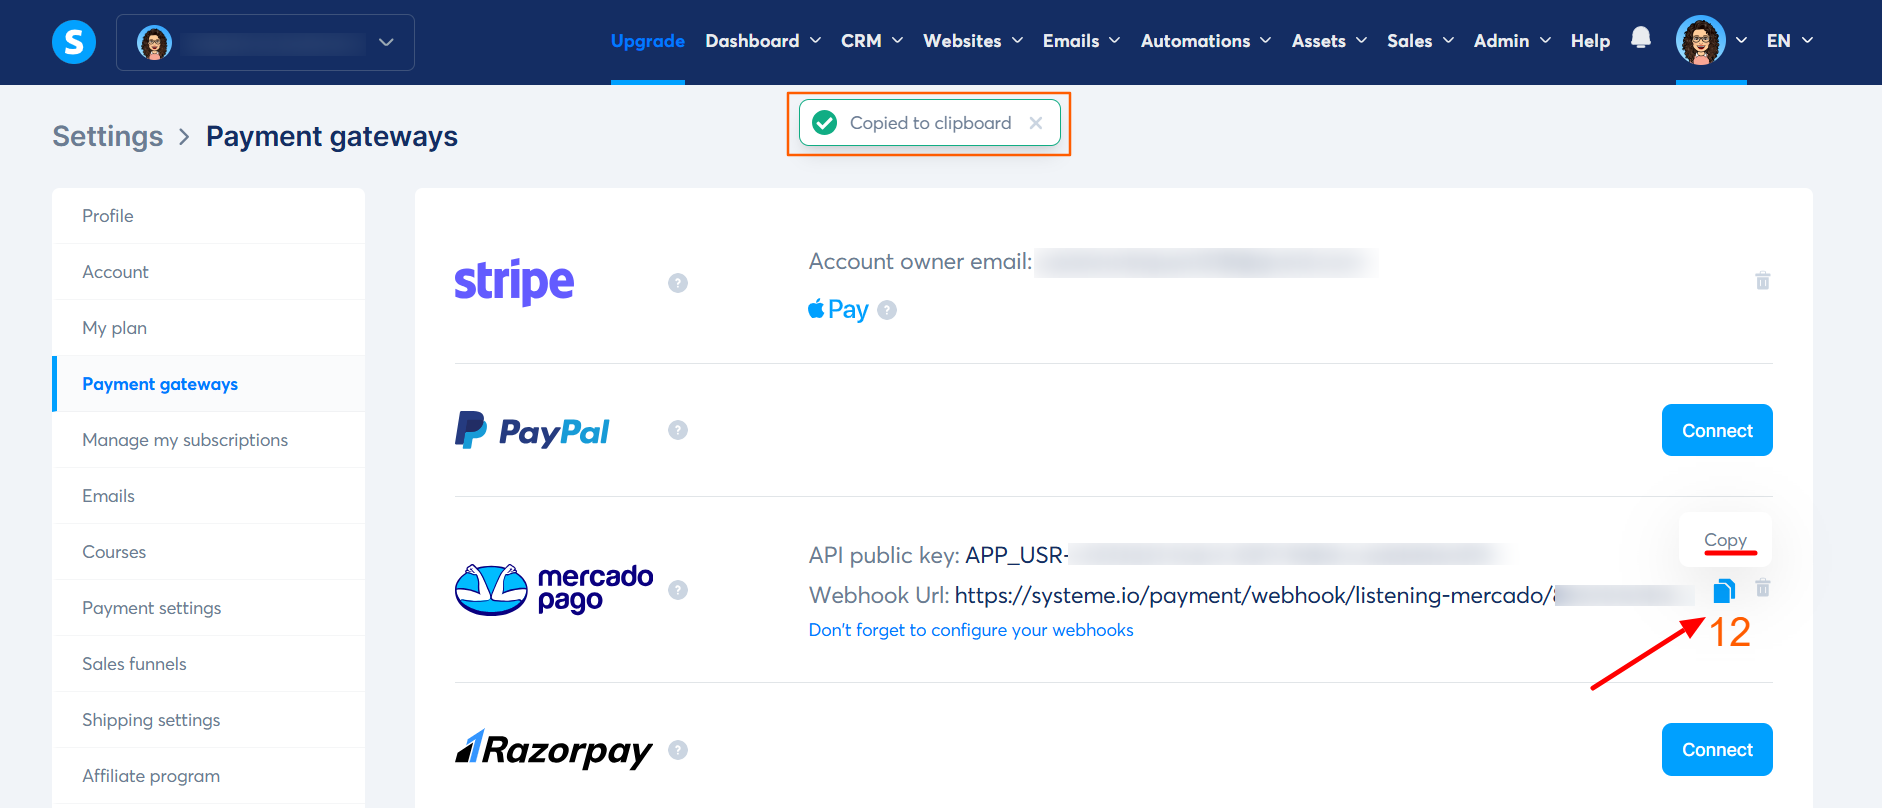Open the profile chevron beside the avatar

1741,41
